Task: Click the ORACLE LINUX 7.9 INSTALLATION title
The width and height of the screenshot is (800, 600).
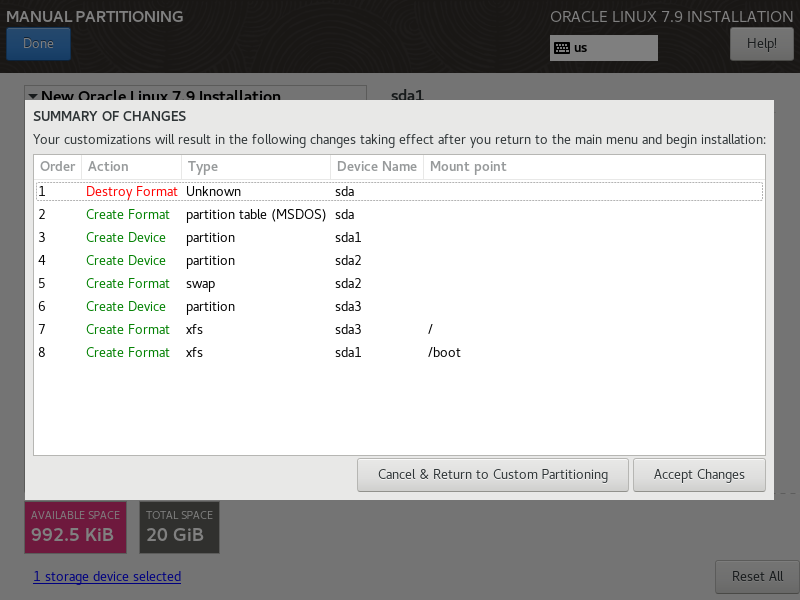Action: [x=671, y=16]
